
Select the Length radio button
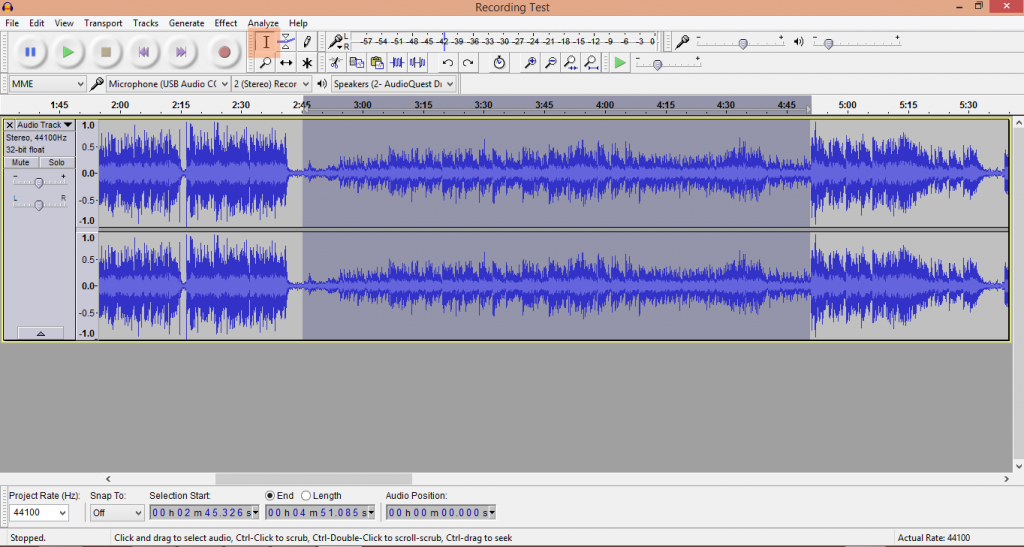[306, 496]
